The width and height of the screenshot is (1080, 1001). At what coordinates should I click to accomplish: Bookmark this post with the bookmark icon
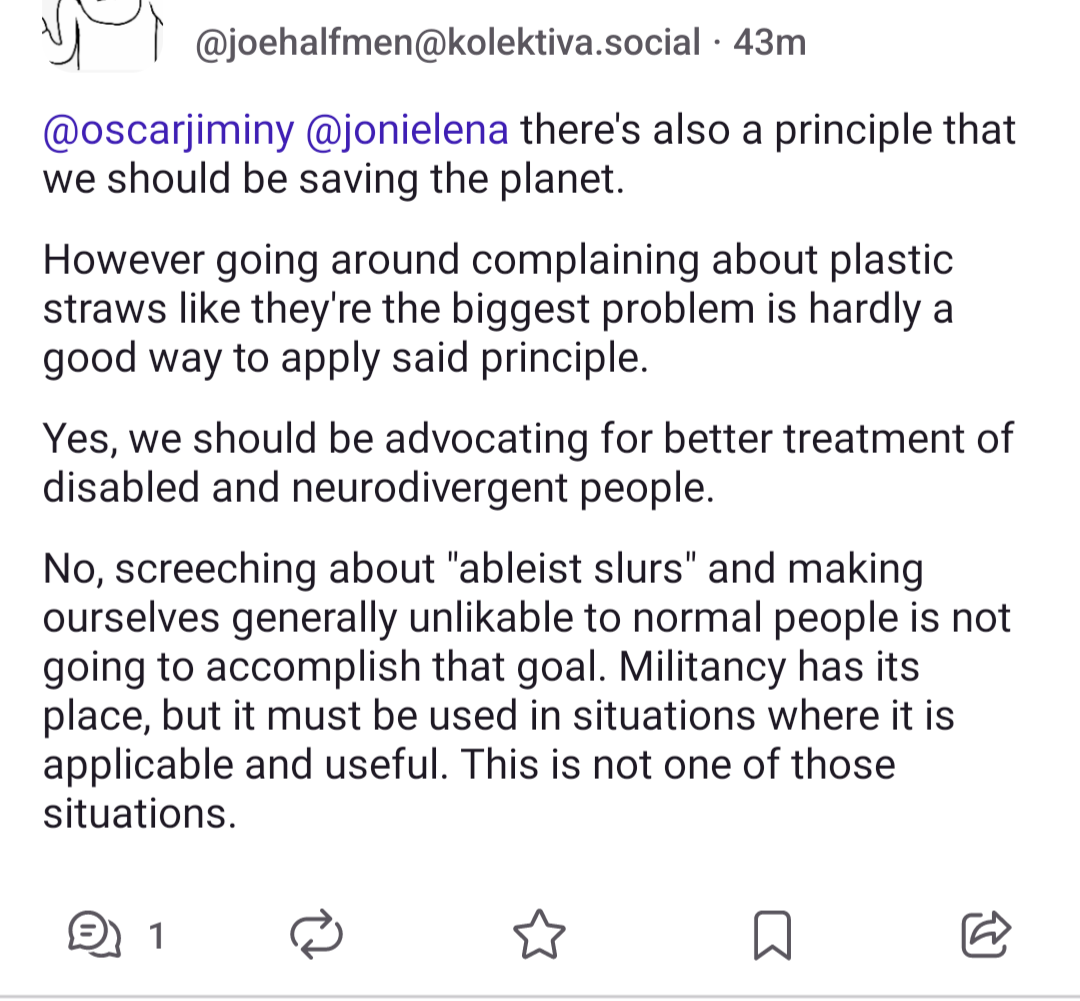pyautogui.click(x=773, y=935)
